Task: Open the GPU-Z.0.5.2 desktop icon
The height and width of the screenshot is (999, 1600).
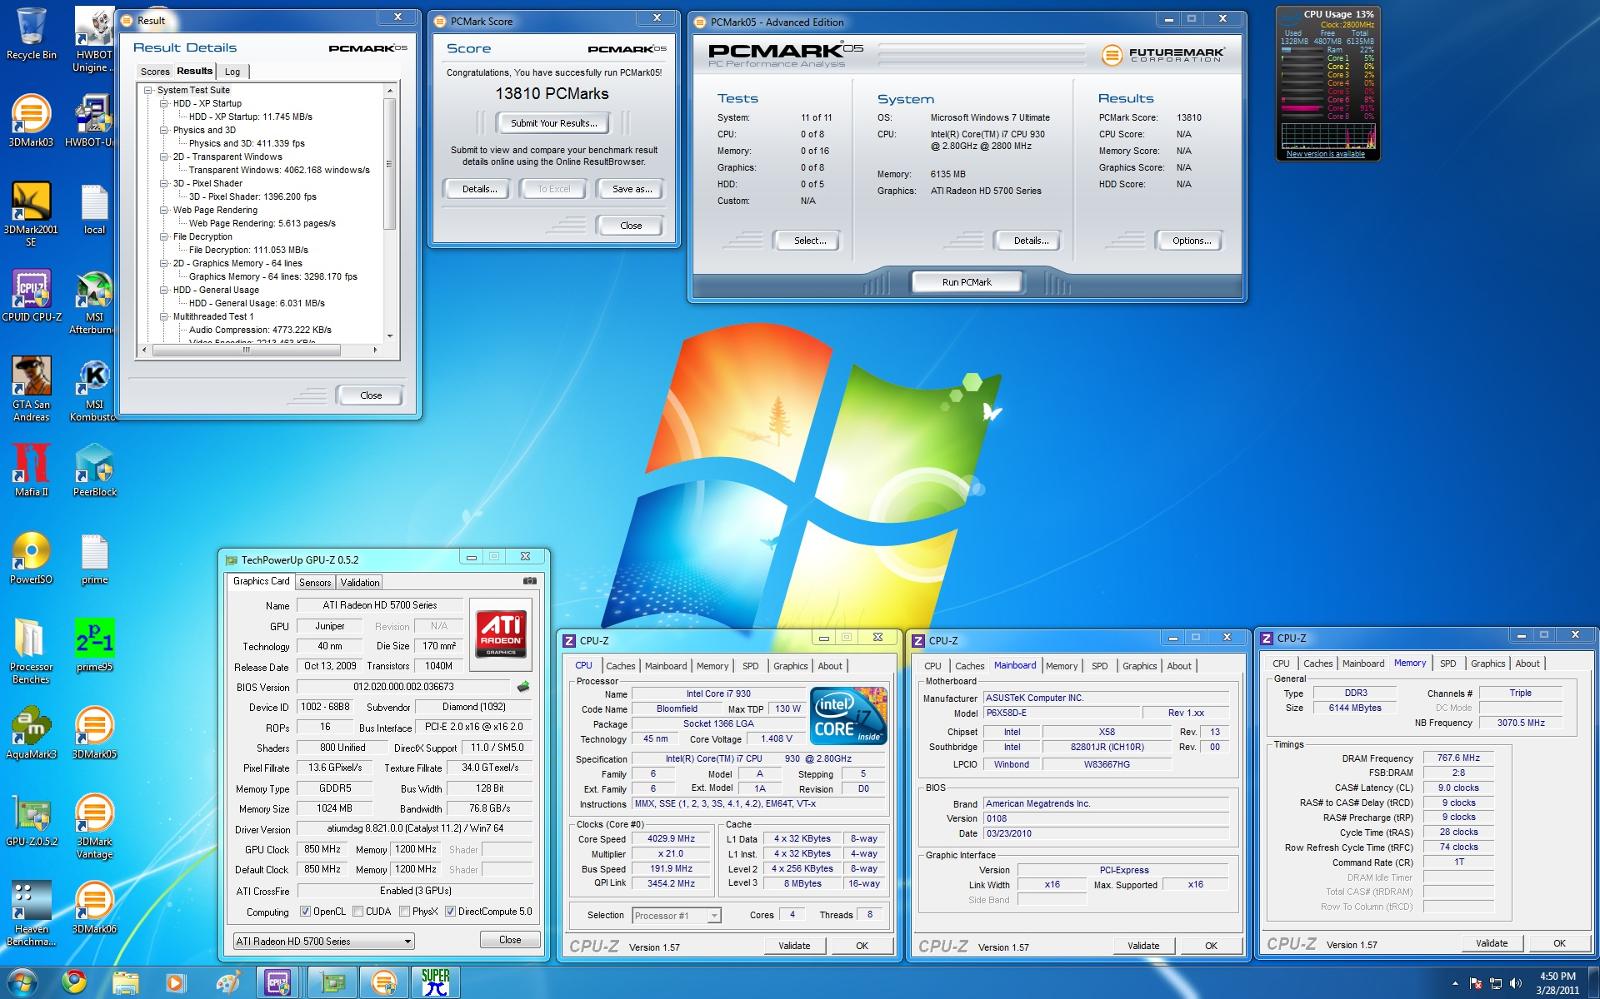Action: 31,821
